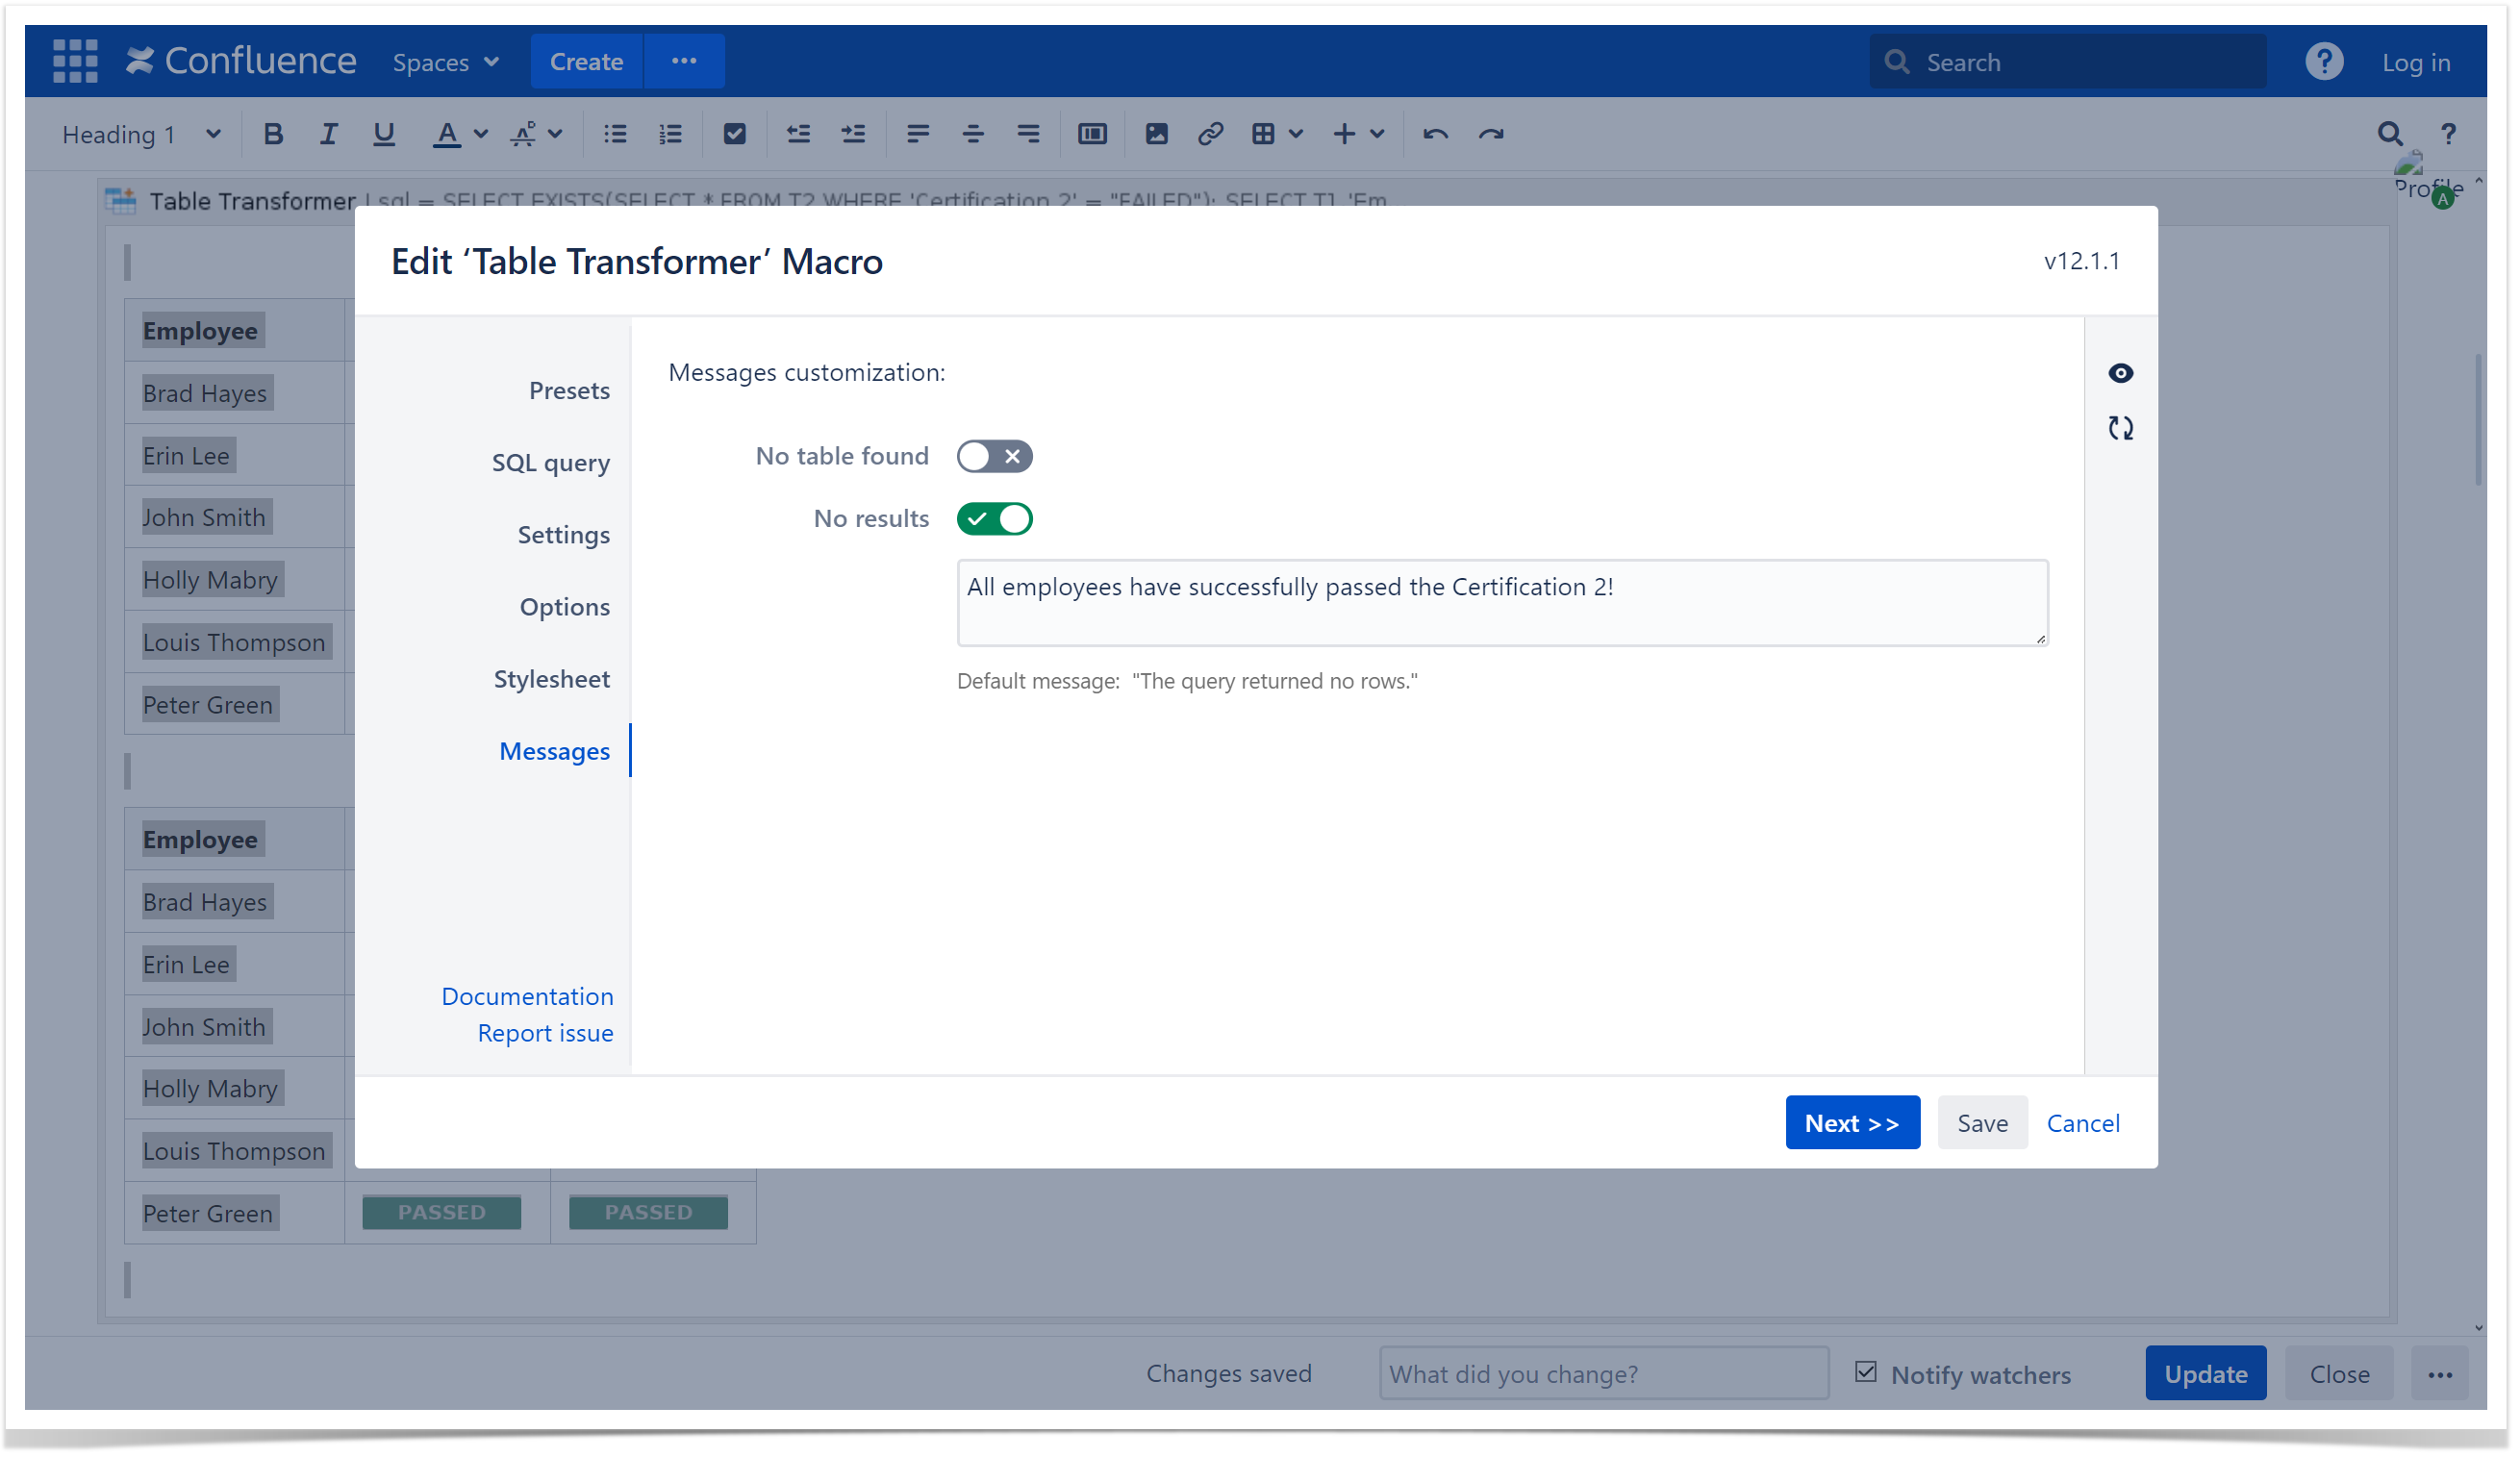Switch to the SQL query tab

click(550, 462)
